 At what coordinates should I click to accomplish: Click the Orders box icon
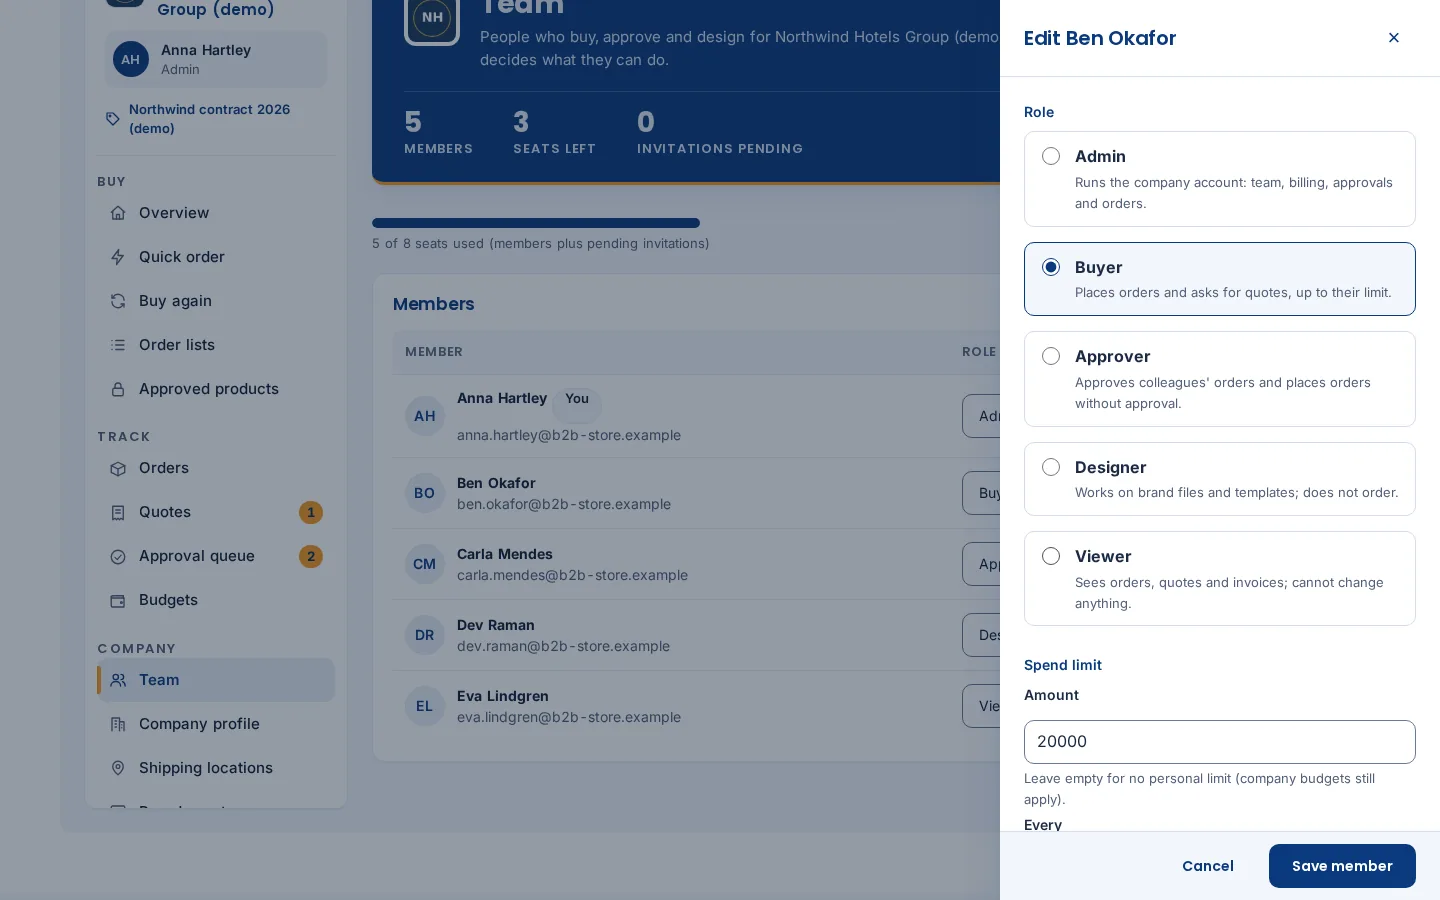[x=118, y=468]
